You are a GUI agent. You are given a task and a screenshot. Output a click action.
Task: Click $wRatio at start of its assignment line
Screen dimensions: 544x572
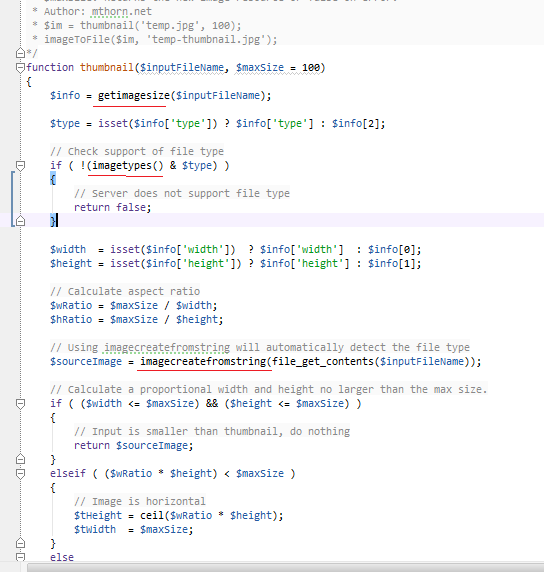[x=71, y=305]
